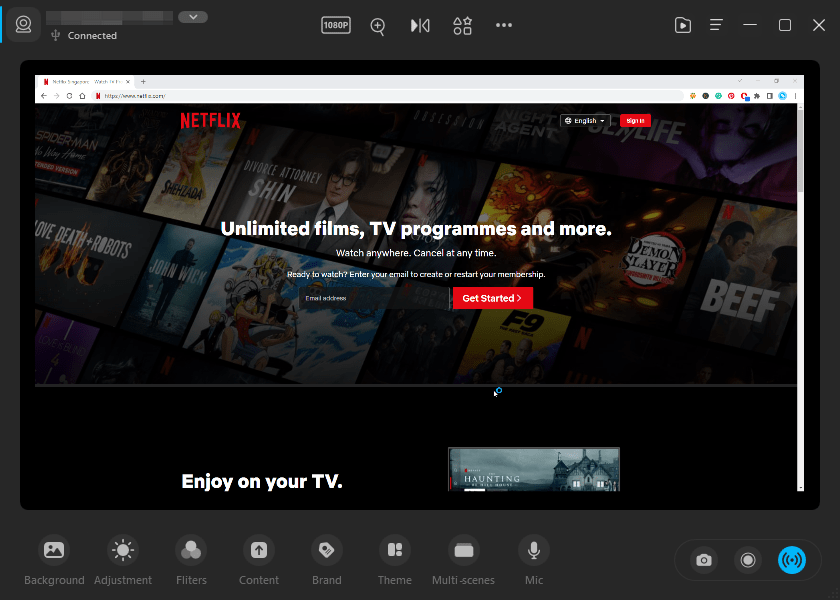
Task: Toggle the blue go-live broadcast button
Action: click(x=792, y=560)
